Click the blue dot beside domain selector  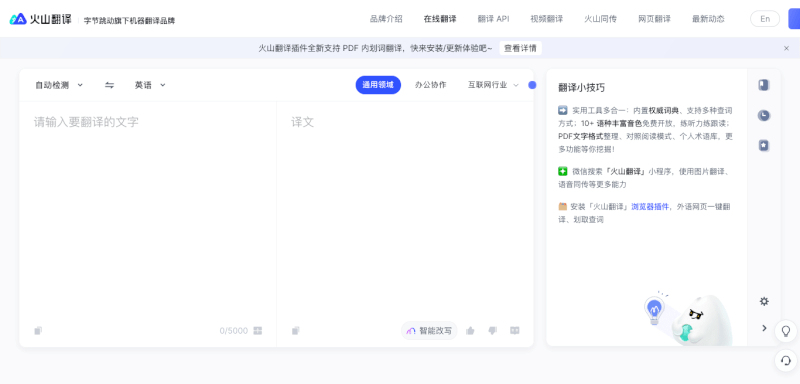coord(532,85)
